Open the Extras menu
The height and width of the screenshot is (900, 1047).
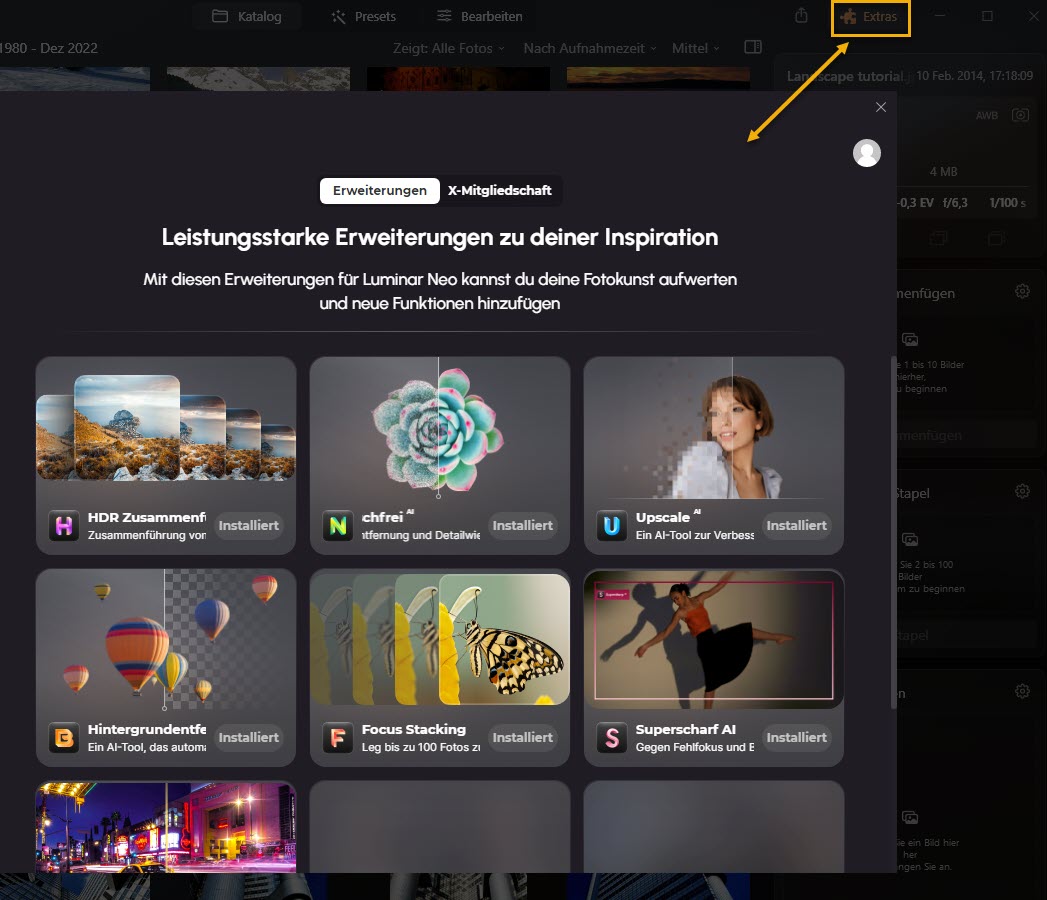tap(871, 17)
